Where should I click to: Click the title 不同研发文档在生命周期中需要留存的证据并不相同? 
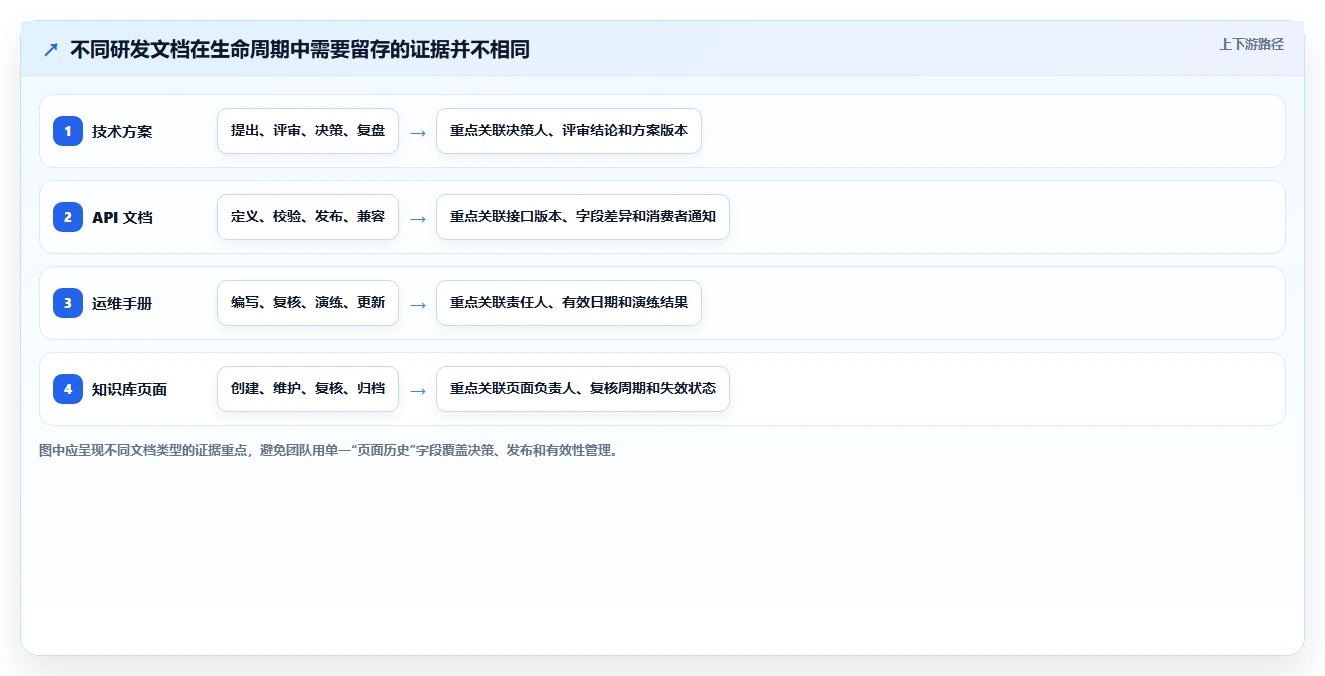coord(300,49)
